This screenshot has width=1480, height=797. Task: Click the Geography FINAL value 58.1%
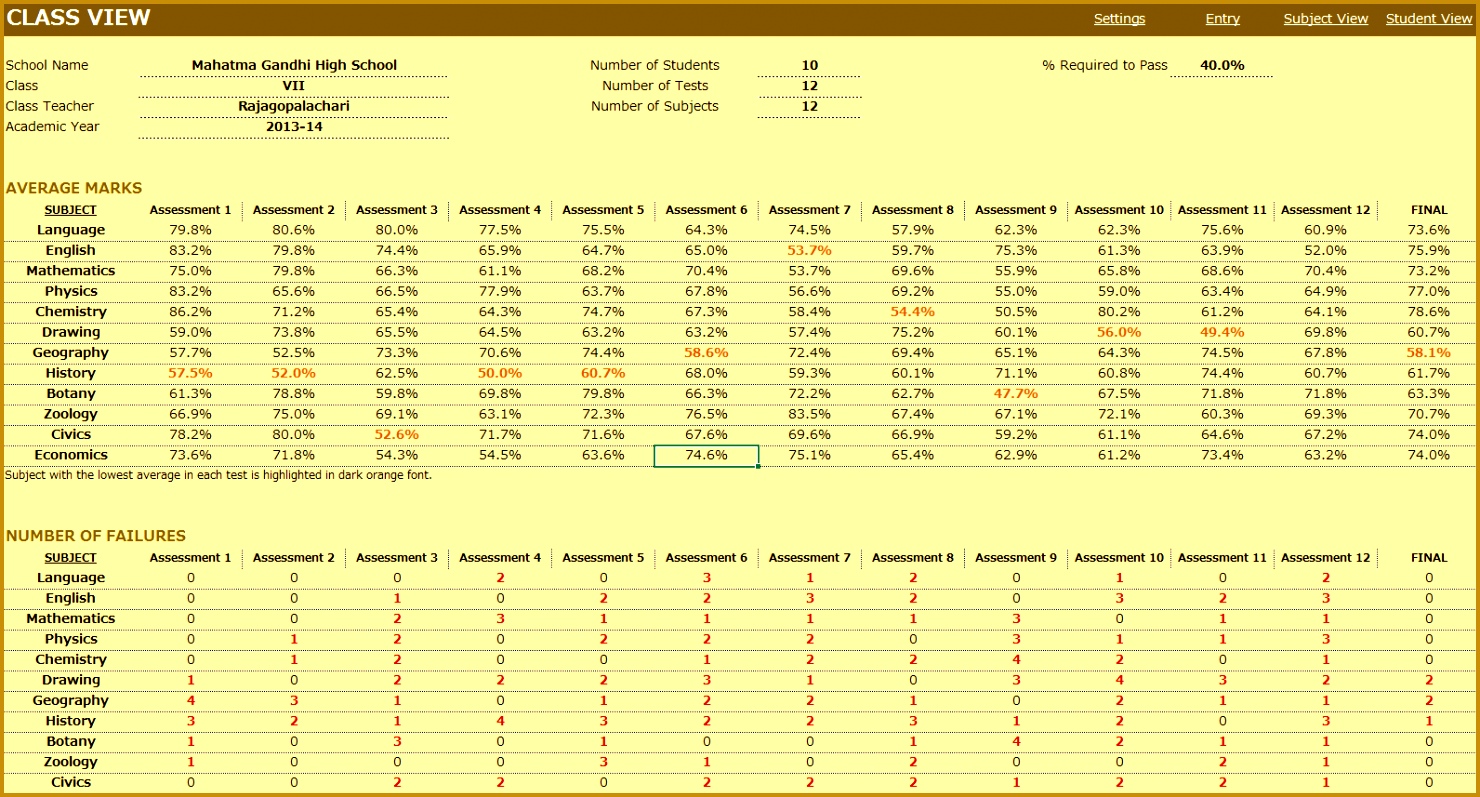click(x=1429, y=352)
